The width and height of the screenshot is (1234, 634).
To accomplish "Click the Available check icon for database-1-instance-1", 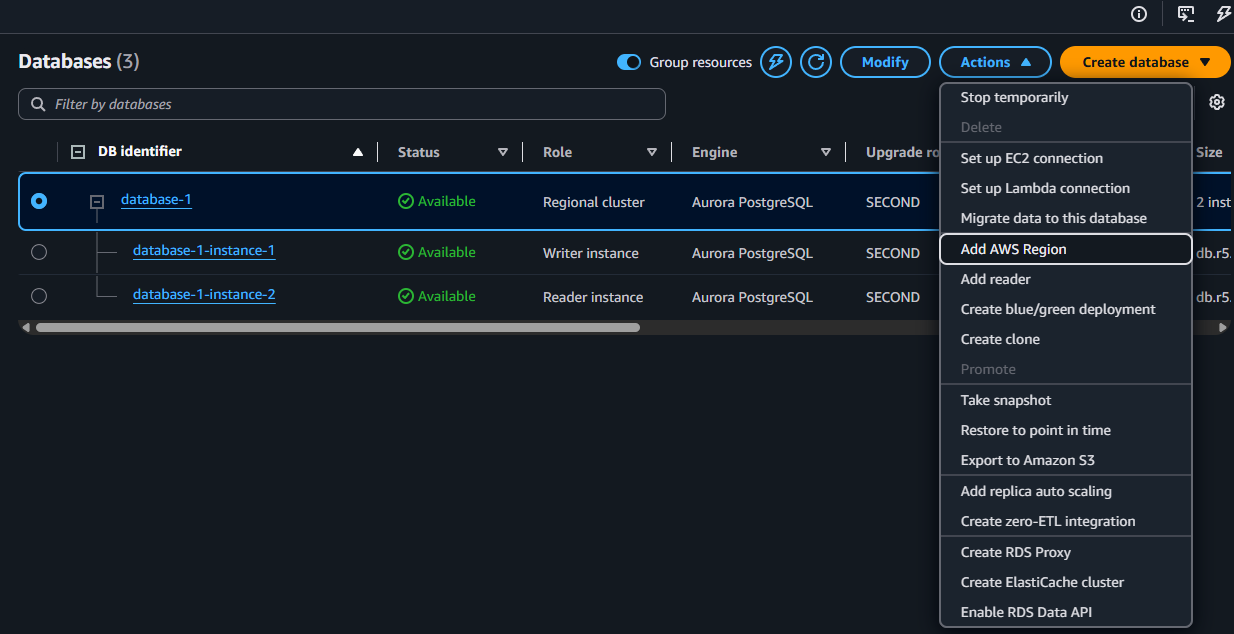I will tap(405, 252).
